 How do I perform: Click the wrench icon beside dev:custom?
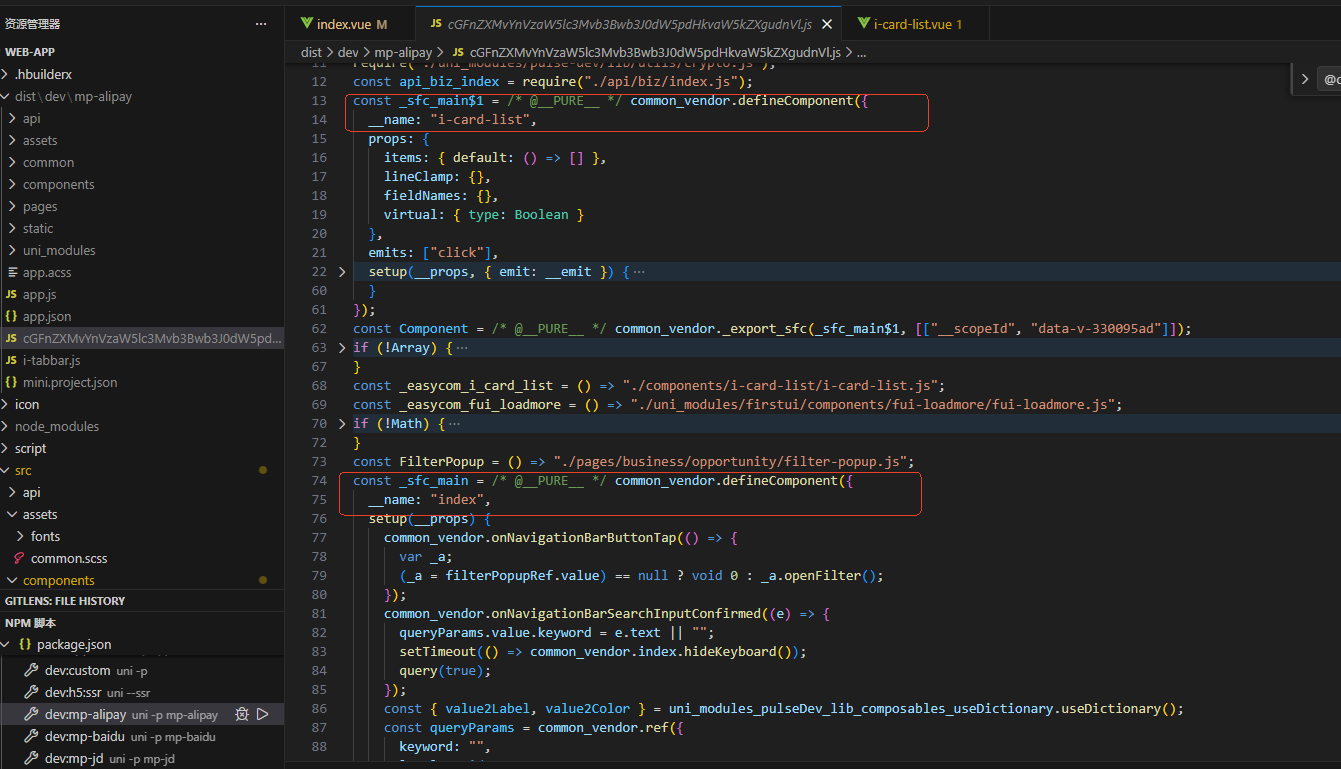31,670
